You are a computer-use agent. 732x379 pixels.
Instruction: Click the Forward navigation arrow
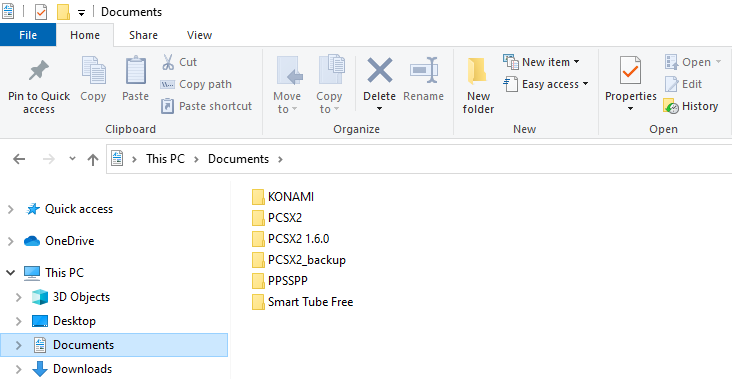[x=49, y=159]
